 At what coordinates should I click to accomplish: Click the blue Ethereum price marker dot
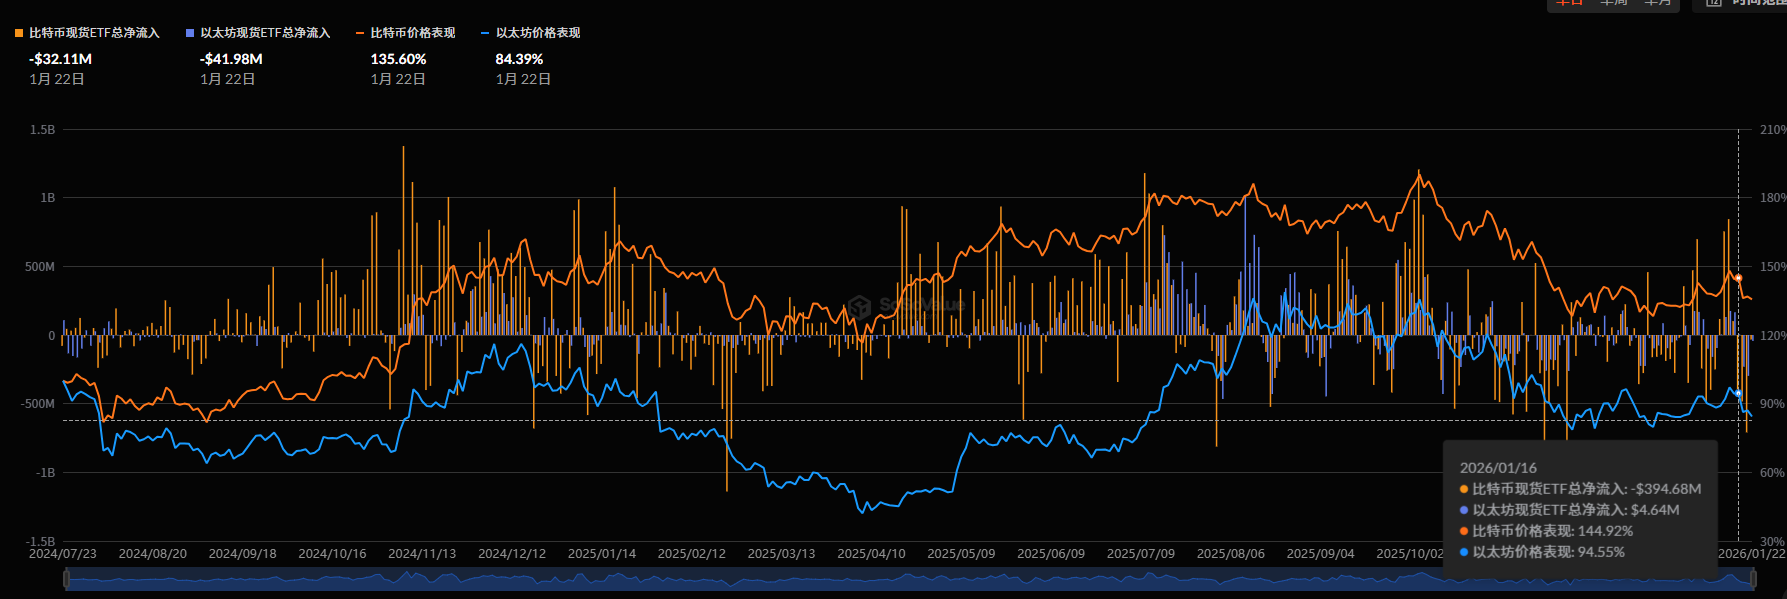point(1738,394)
